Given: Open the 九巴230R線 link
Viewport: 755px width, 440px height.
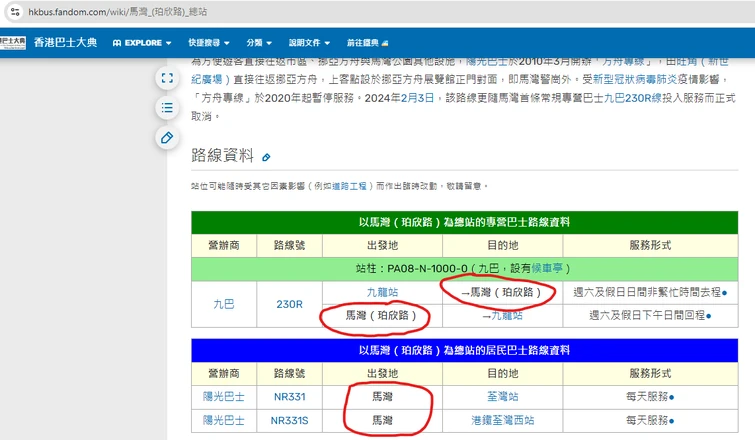Looking at the screenshot, I should (633, 98).
